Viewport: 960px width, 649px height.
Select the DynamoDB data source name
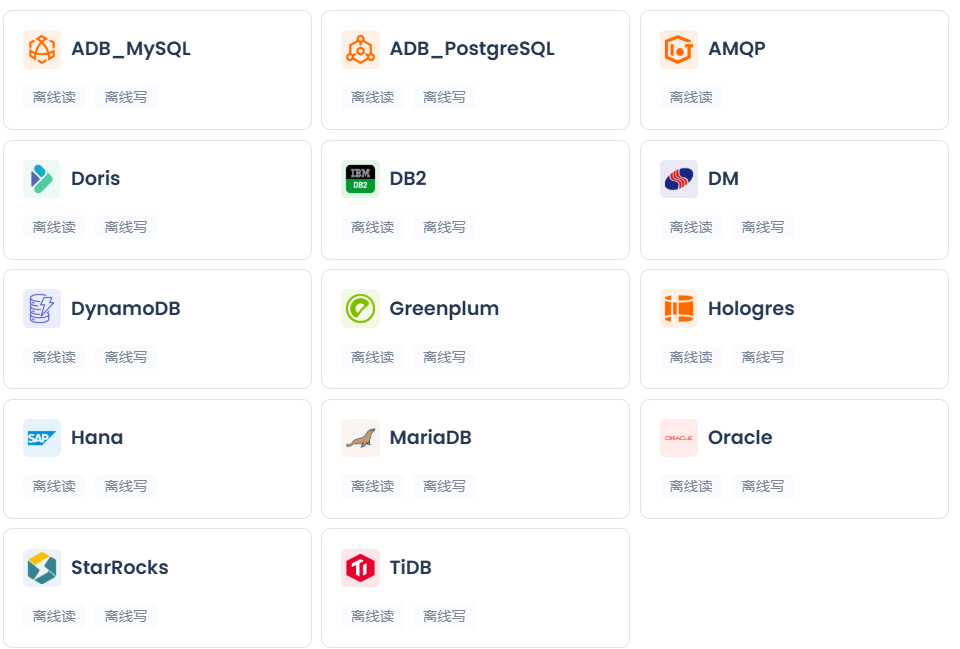[126, 309]
